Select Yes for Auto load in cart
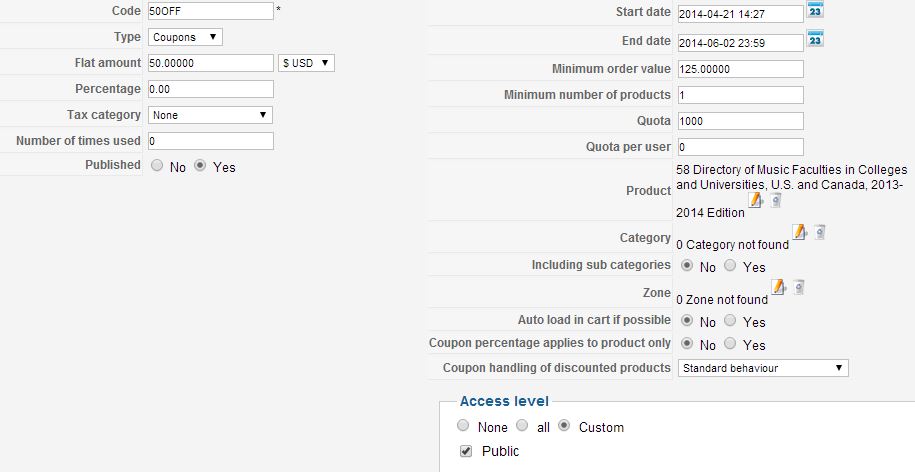This screenshot has width=915, height=472. tap(730, 322)
